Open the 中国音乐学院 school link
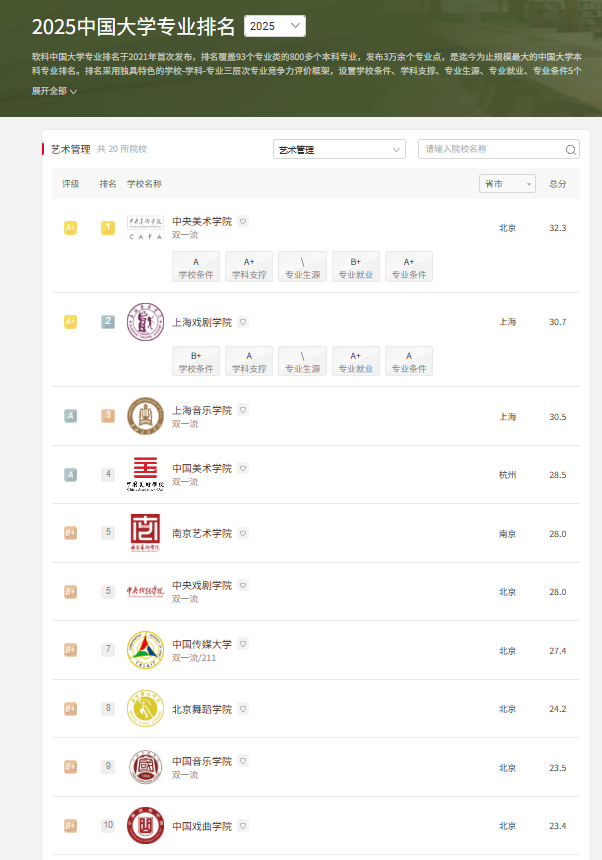602x860 pixels. click(x=202, y=761)
